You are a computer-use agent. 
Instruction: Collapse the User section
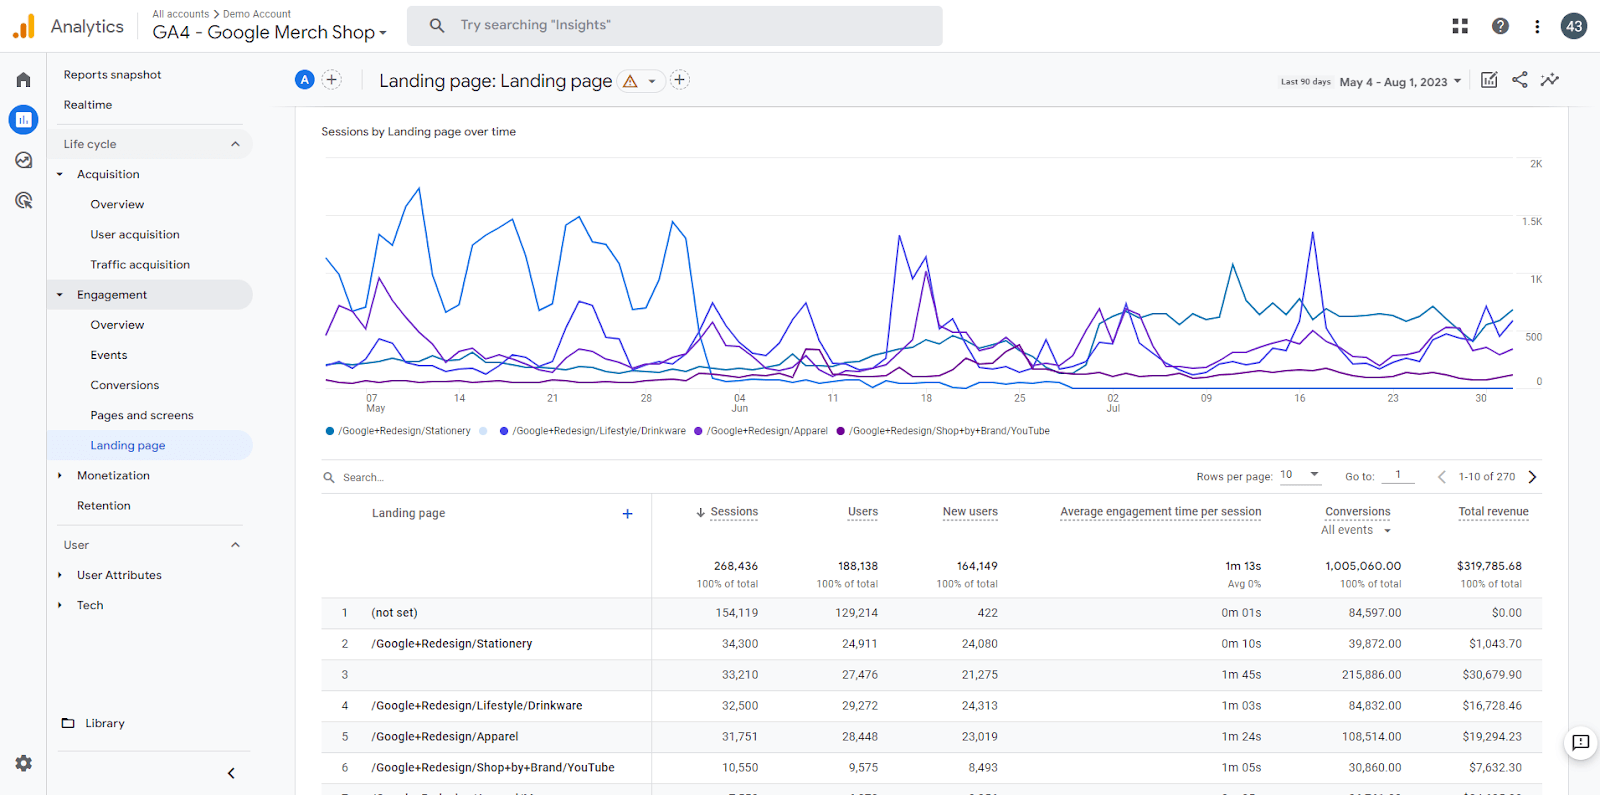235,545
